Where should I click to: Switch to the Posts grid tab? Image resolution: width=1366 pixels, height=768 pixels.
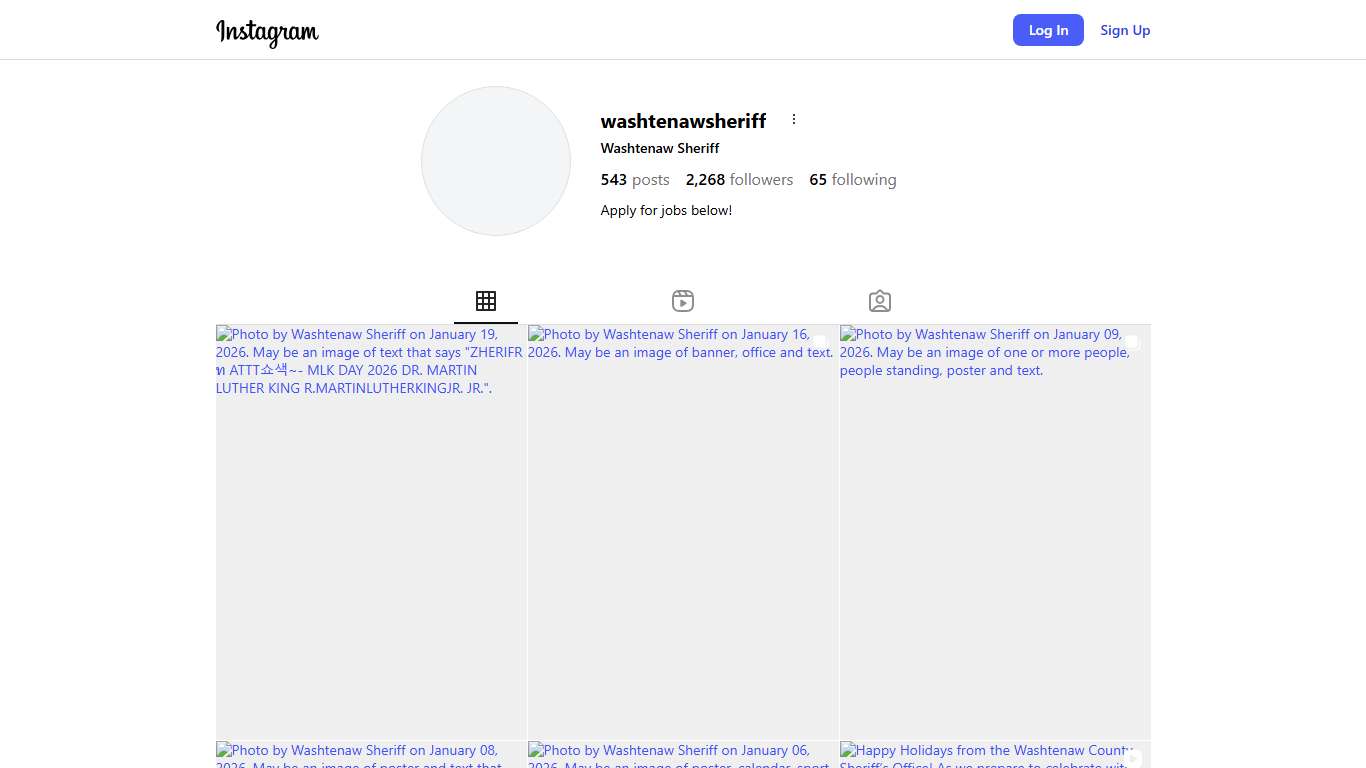[486, 301]
